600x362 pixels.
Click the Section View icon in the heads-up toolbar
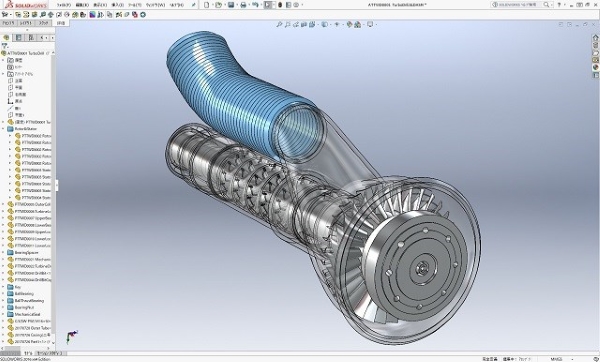304,24
